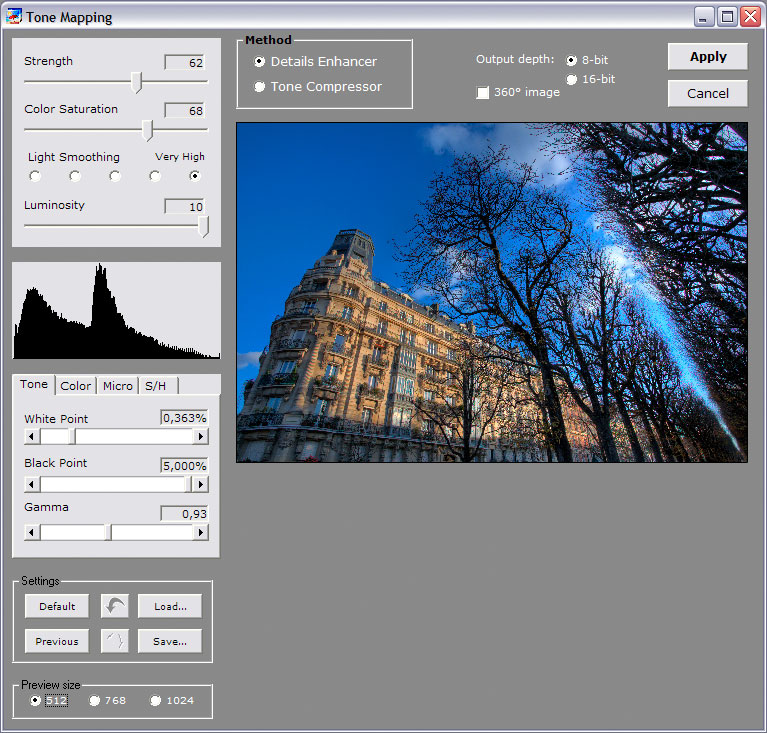This screenshot has width=767, height=733.
Task: Minimize the Tone Mapping window
Action: (x=703, y=17)
